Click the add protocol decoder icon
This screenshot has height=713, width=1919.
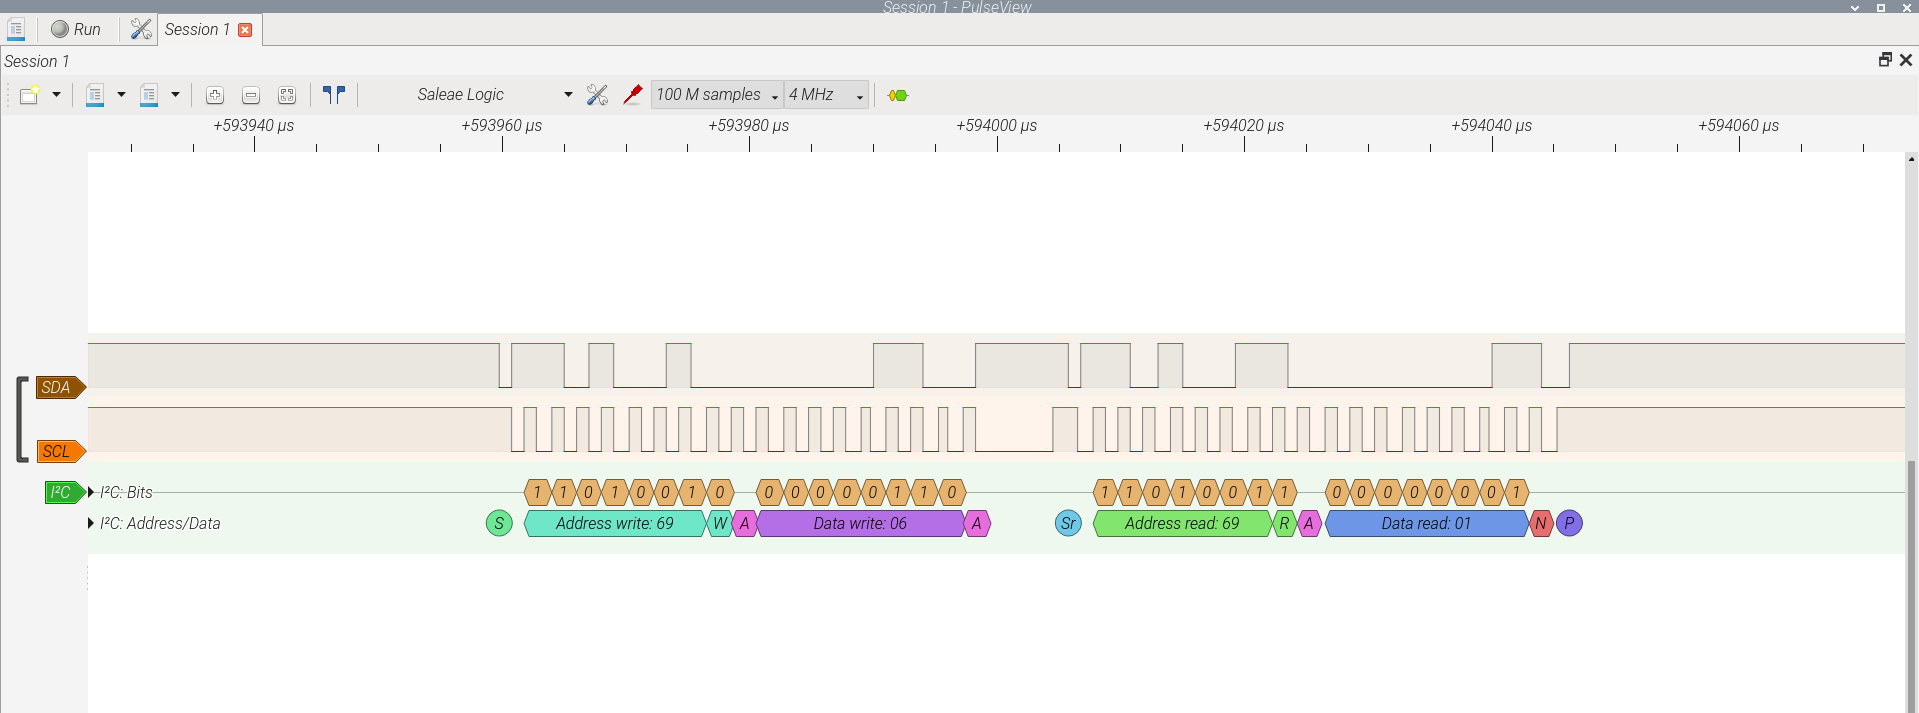897,95
